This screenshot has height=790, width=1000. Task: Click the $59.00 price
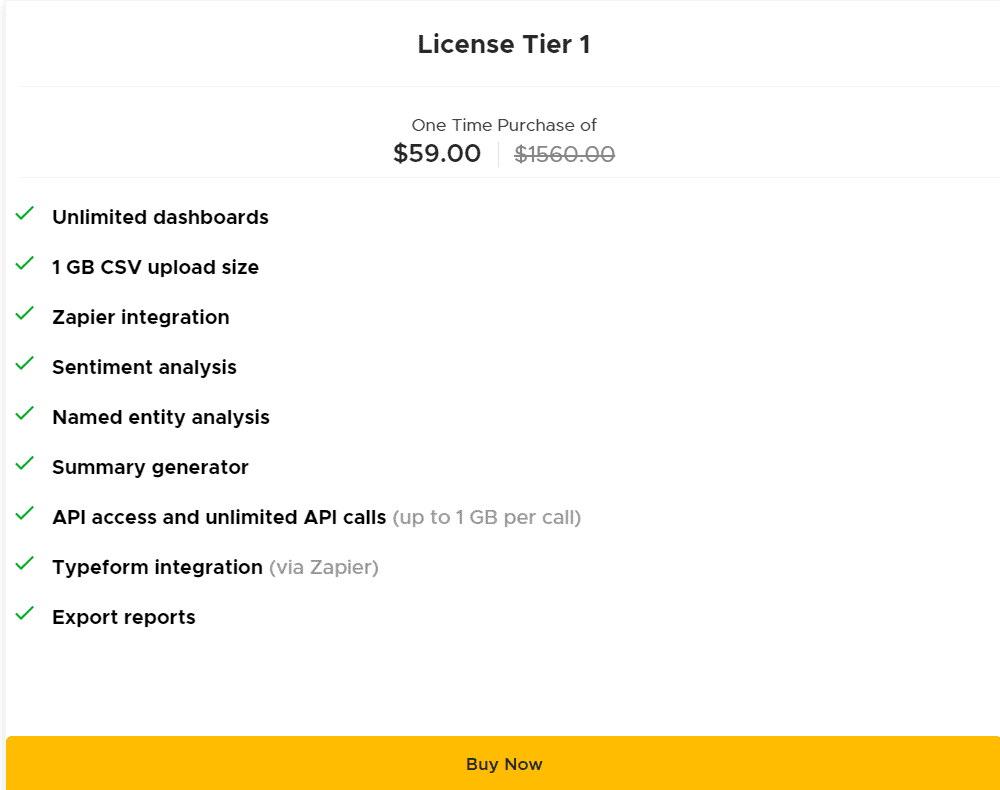point(437,153)
